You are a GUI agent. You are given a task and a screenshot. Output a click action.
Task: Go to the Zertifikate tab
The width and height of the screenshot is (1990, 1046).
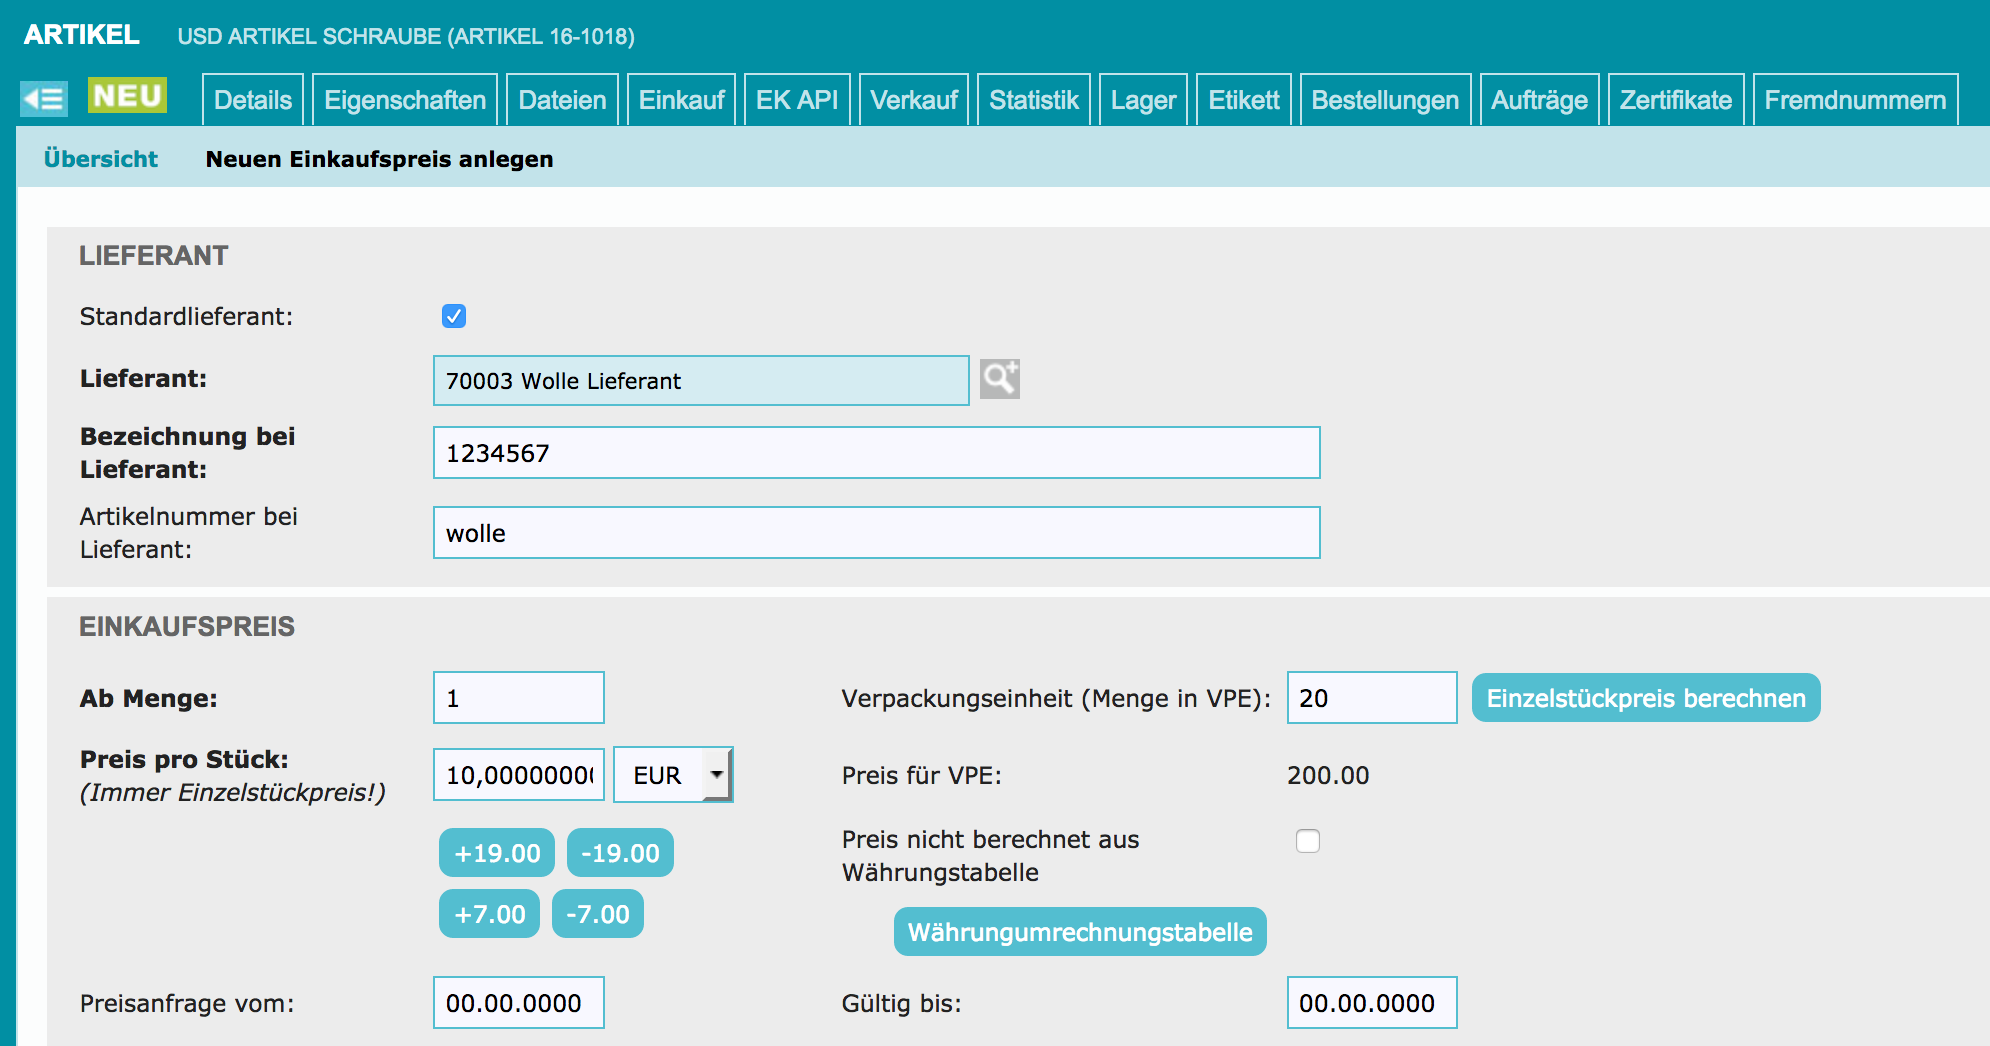click(x=1675, y=100)
